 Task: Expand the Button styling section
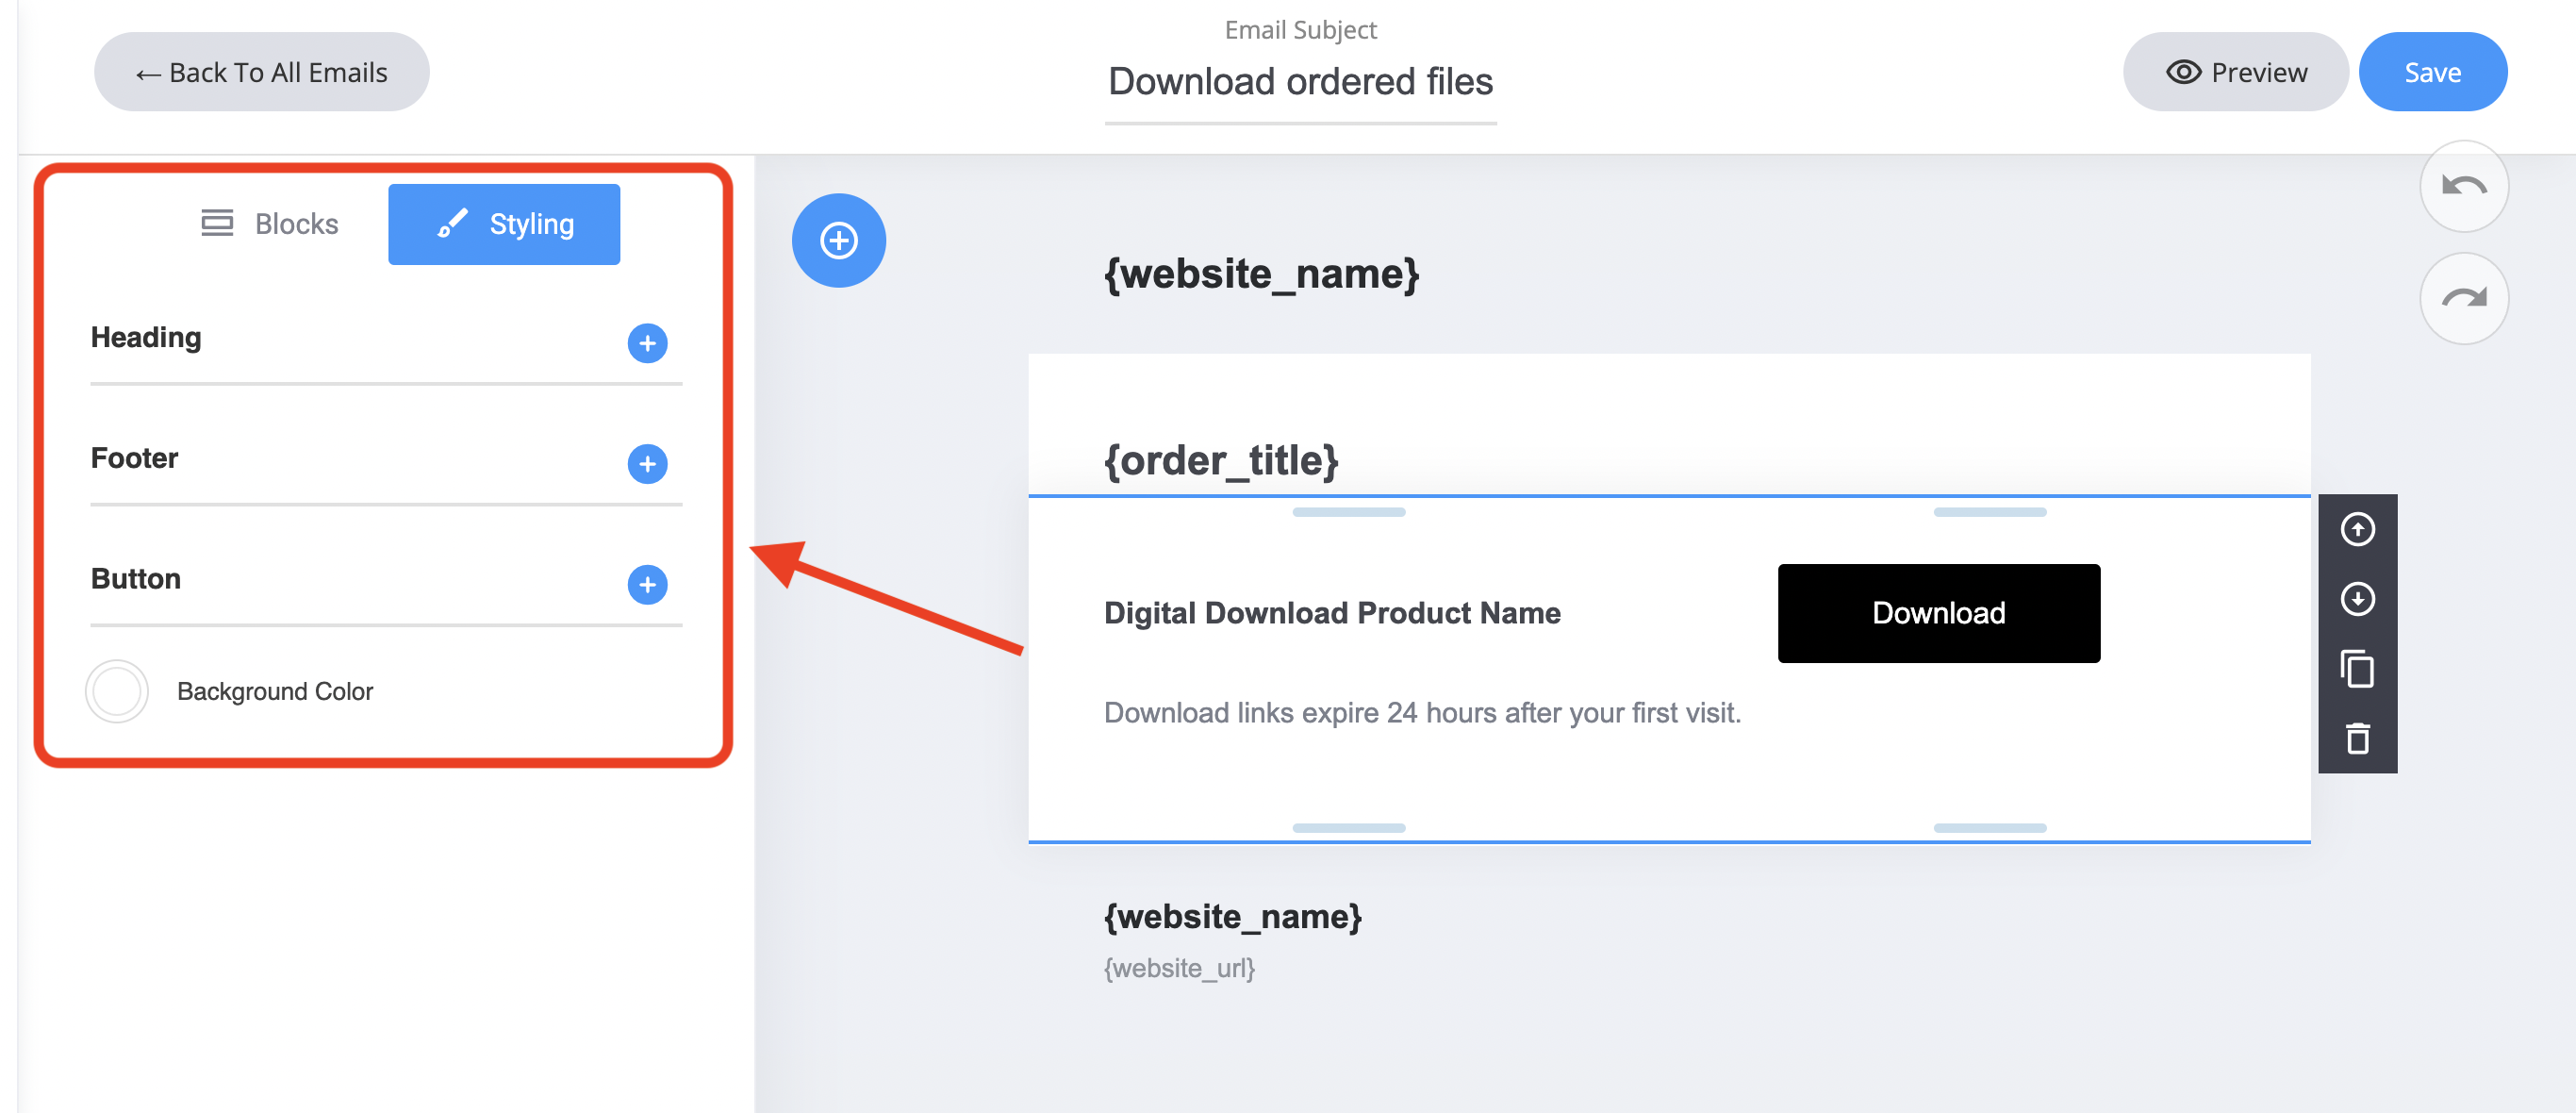647,585
